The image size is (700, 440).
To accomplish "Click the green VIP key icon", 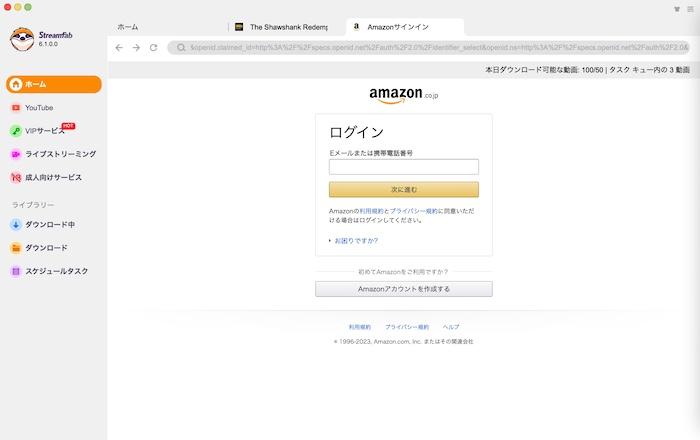I will [16, 131].
